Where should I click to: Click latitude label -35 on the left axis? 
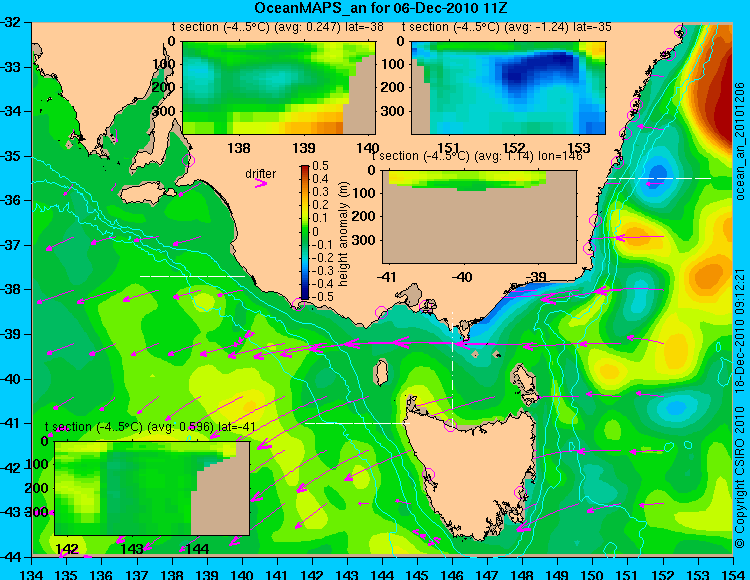[x=11, y=156]
